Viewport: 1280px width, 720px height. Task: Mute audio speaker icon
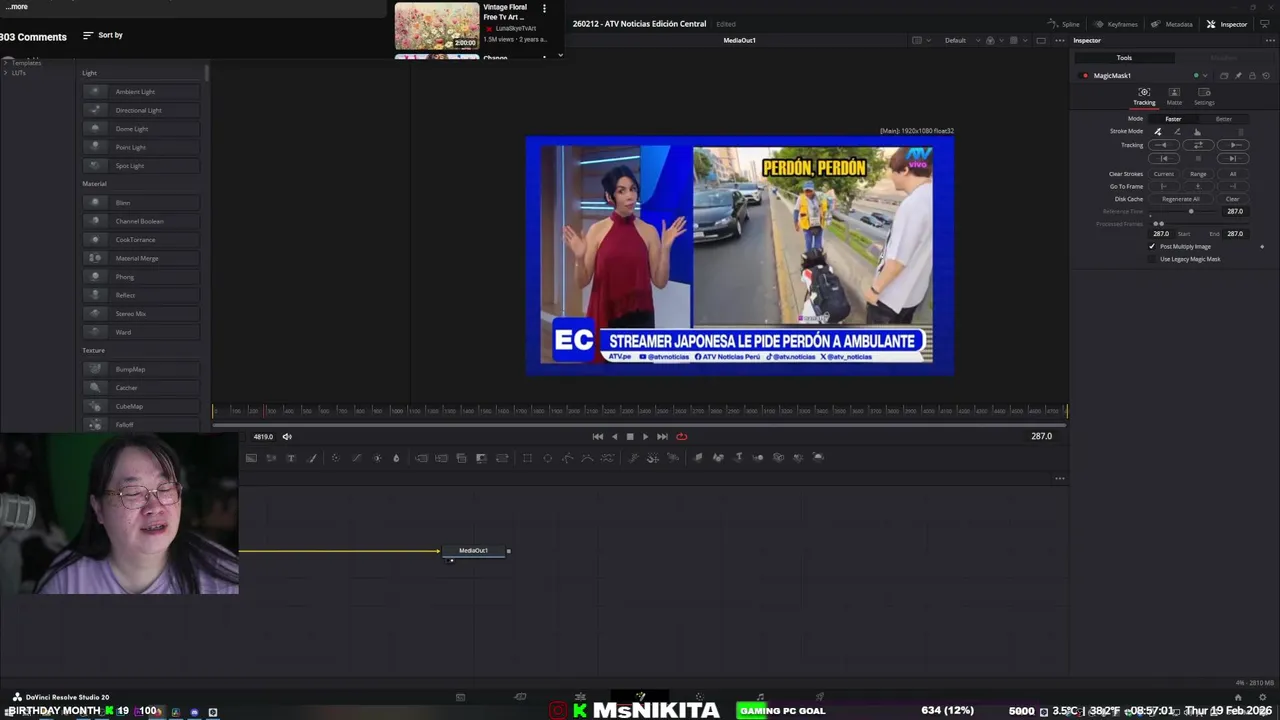coord(287,436)
